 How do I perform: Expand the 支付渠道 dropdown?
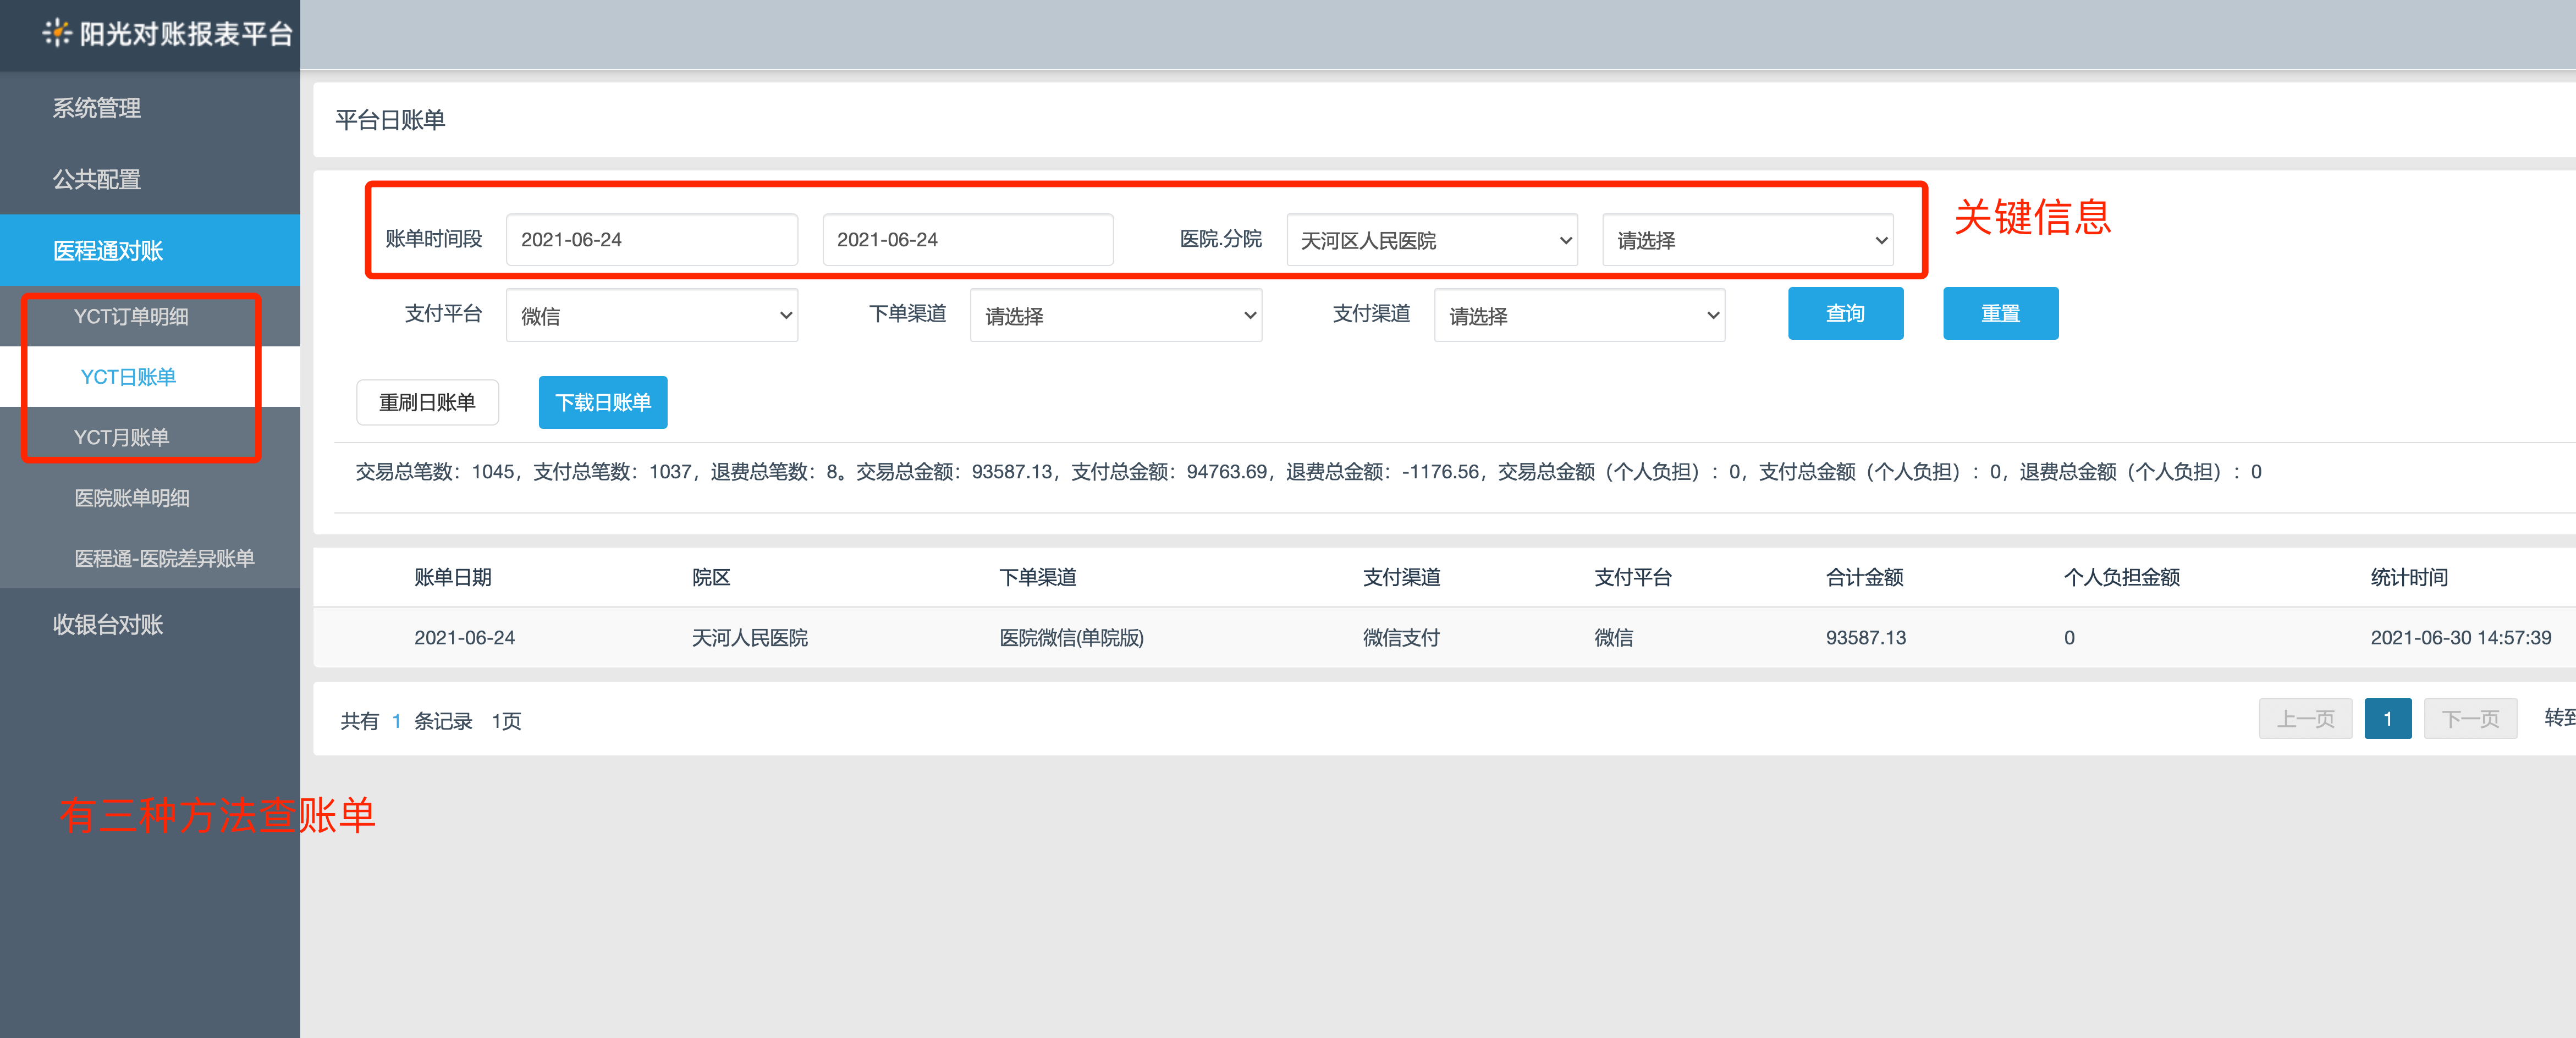click(x=1579, y=316)
